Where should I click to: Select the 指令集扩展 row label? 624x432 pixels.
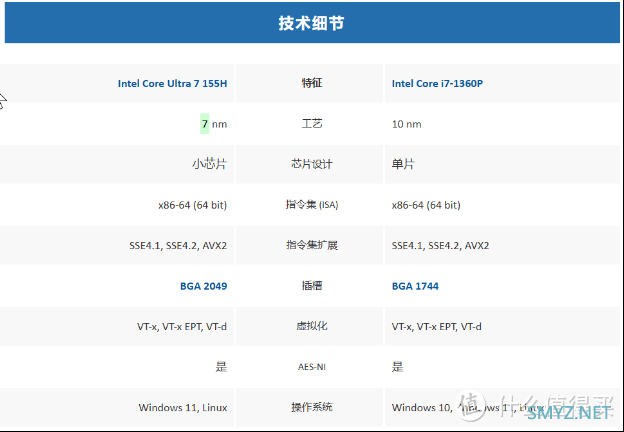point(312,245)
